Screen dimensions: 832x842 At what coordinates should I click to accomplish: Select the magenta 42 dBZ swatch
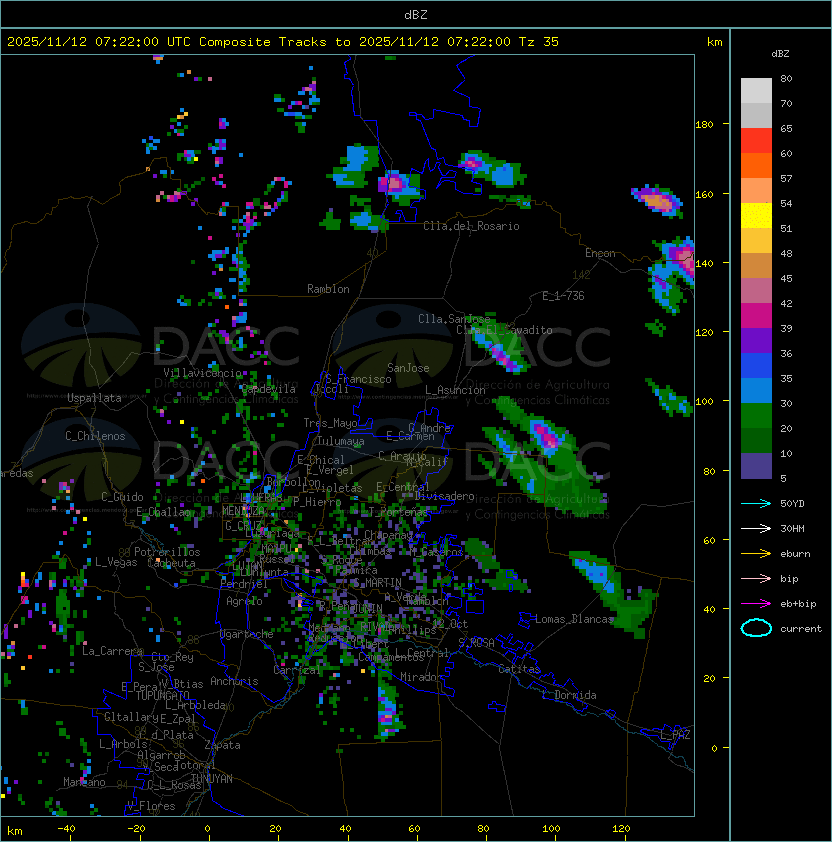[x=756, y=316]
